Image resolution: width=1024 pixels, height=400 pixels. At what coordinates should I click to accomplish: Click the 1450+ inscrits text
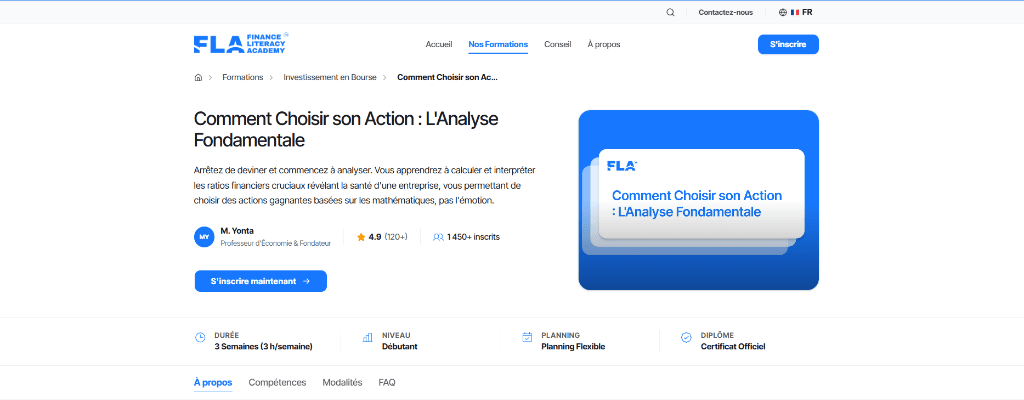(473, 237)
